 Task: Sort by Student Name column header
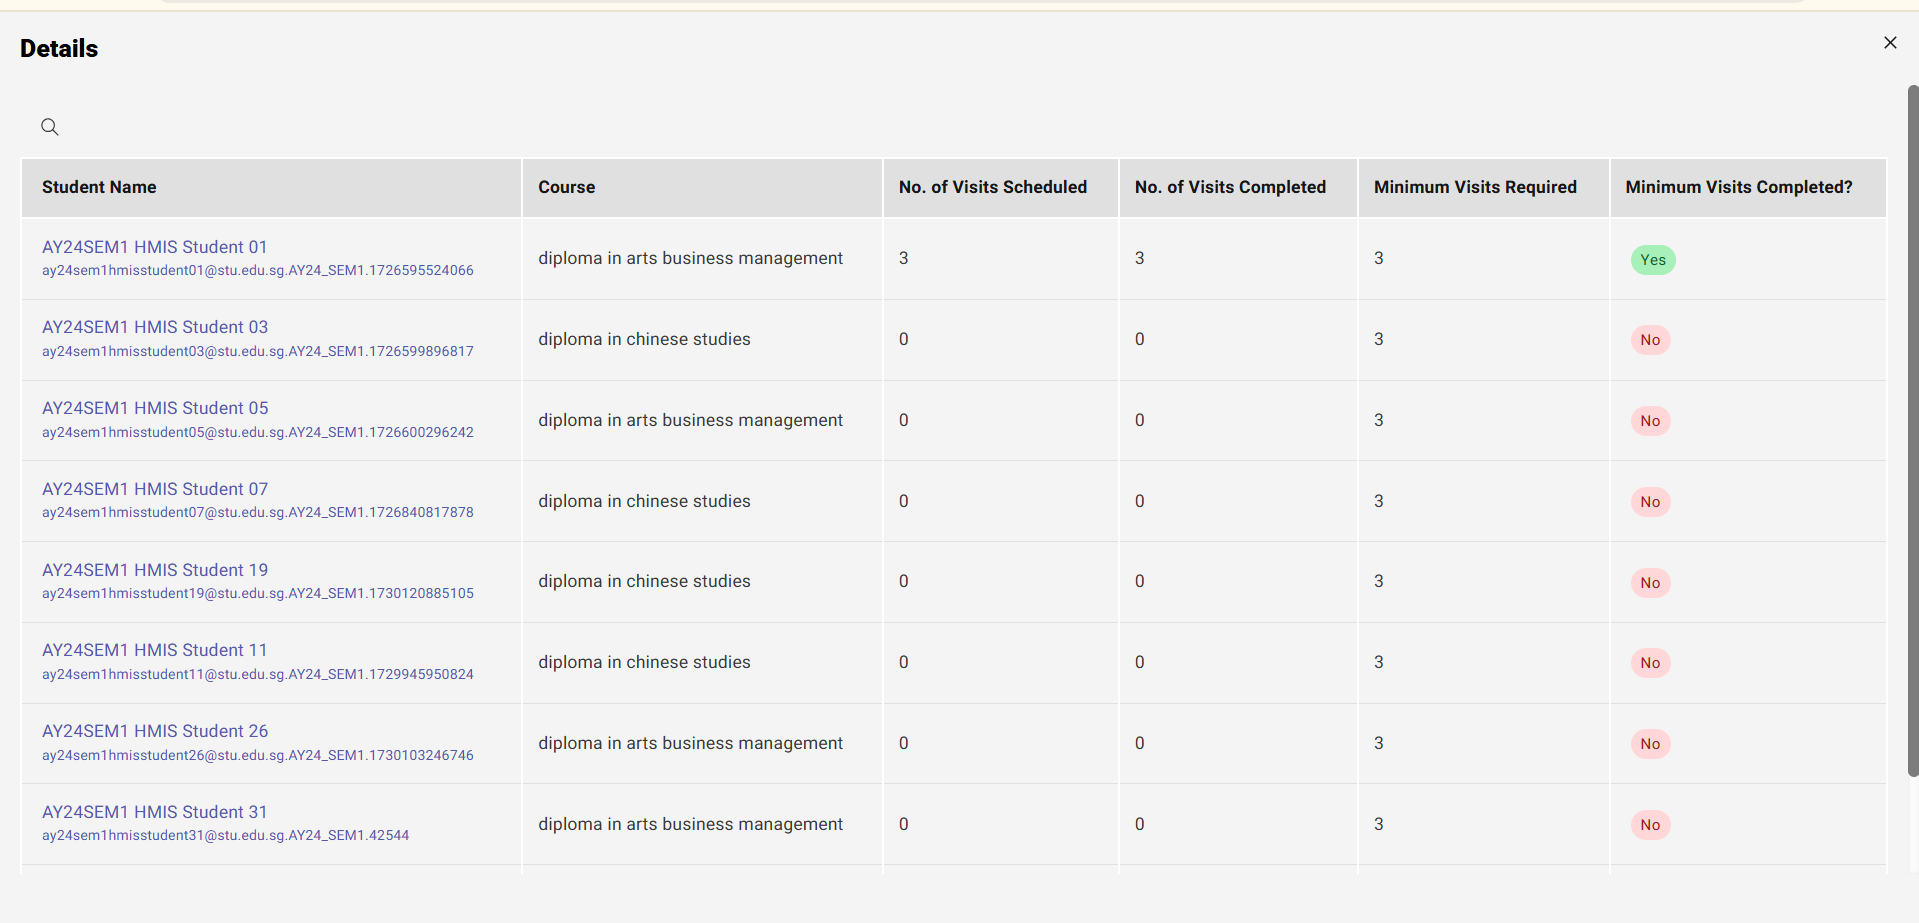pos(99,187)
